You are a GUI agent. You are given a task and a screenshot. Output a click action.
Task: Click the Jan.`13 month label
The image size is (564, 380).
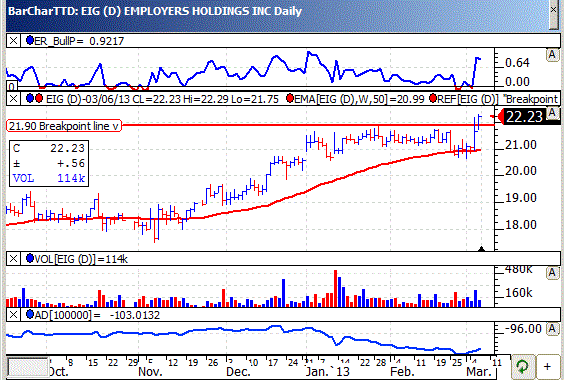328,371
